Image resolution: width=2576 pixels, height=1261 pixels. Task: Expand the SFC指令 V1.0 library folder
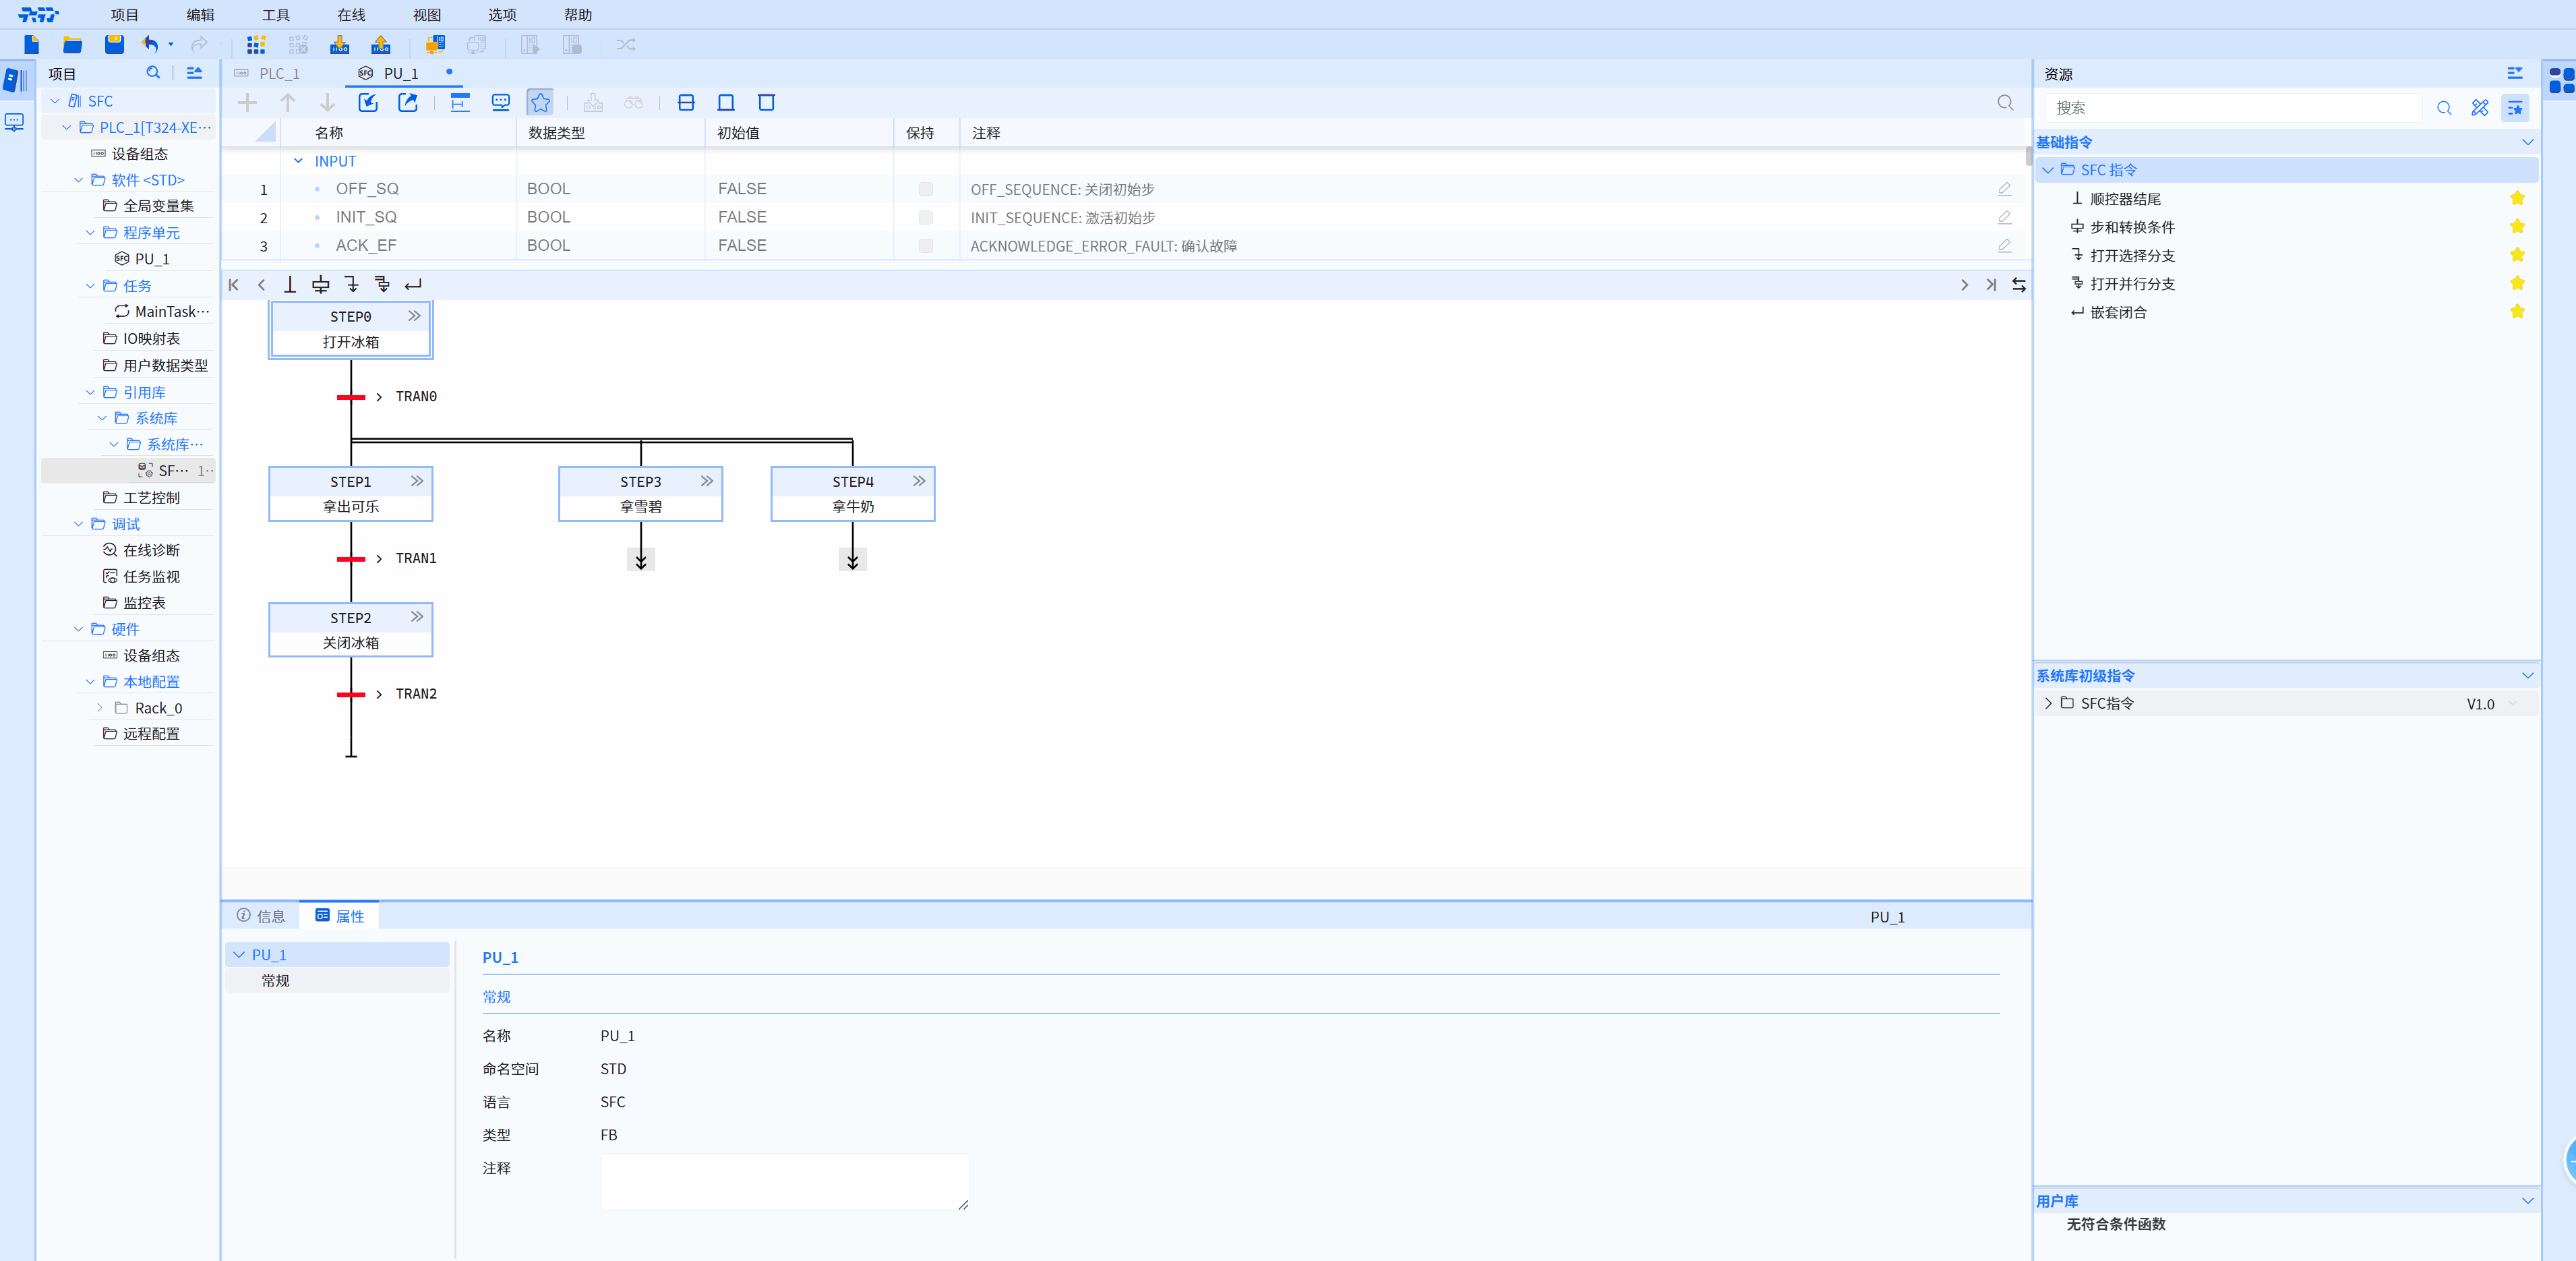[x=2048, y=704]
